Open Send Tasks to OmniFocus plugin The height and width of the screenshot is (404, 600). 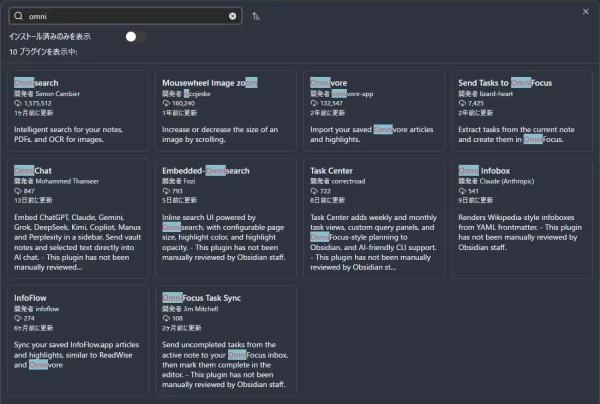coord(522,111)
